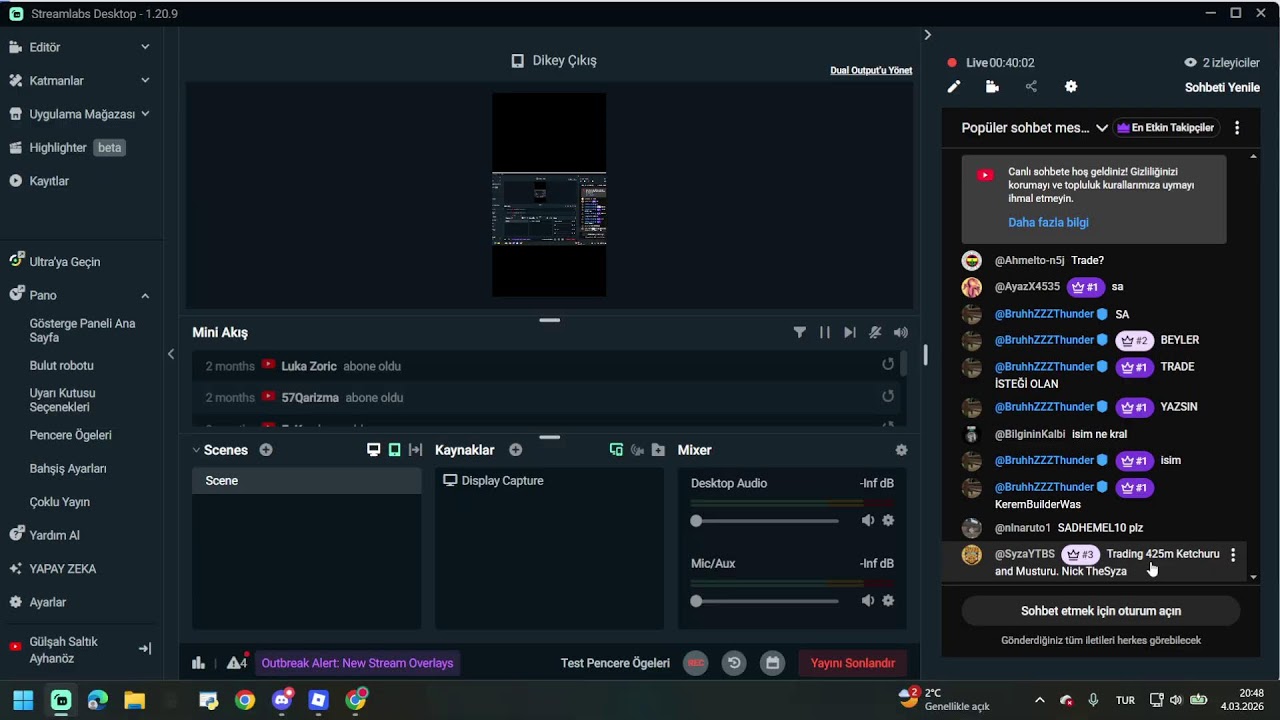This screenshot has width=1280, height=720.
Task: Log out of Gülşah Saltık Ayhanöz account
Action: (x=144, y=649)
